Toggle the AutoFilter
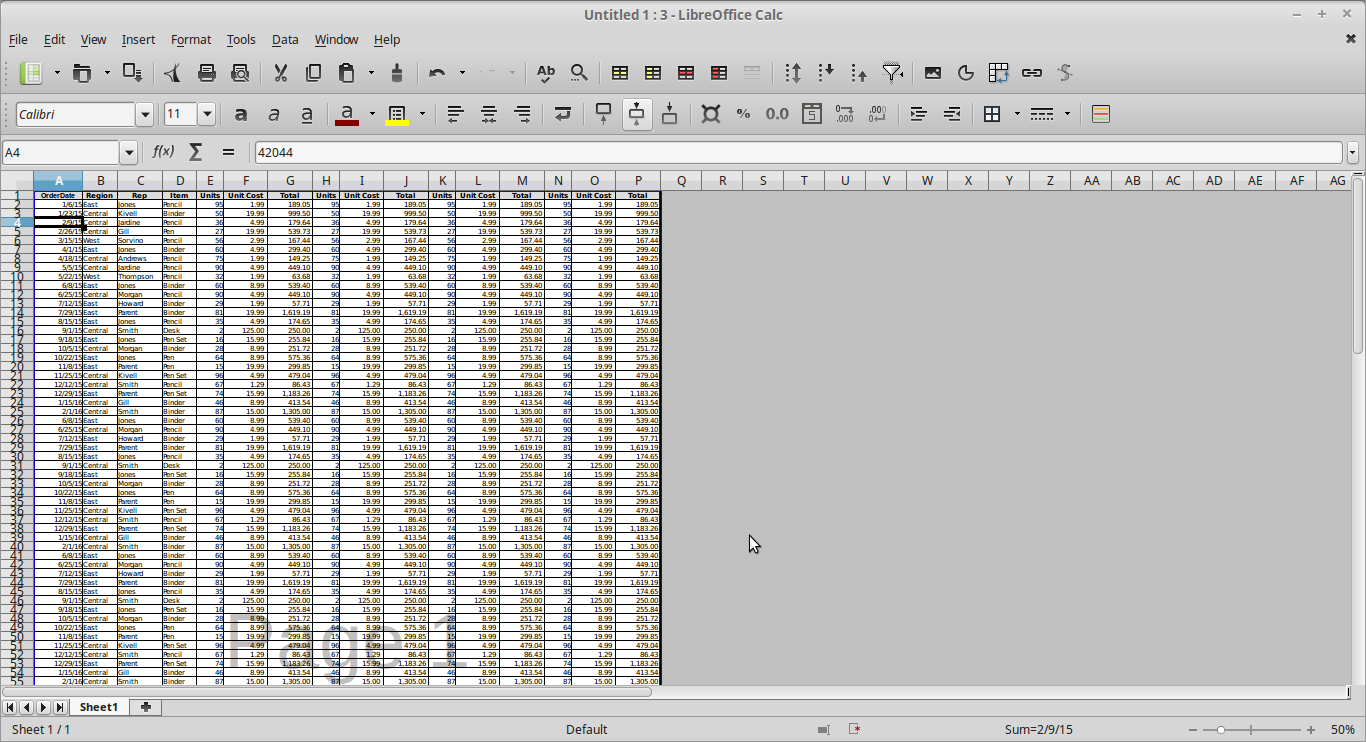The width and height of the screenshot is (1366, 742). pyautogui.click(x=893, y=72)
